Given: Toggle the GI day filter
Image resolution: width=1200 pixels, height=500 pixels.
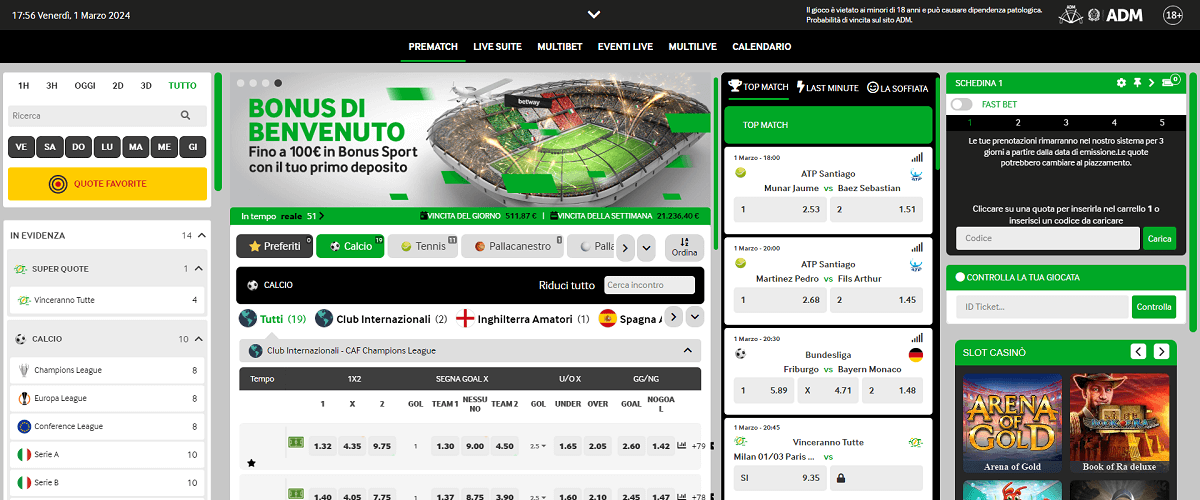Looking at the screenshot, I should pyautogui.click(x=193, y=147).
